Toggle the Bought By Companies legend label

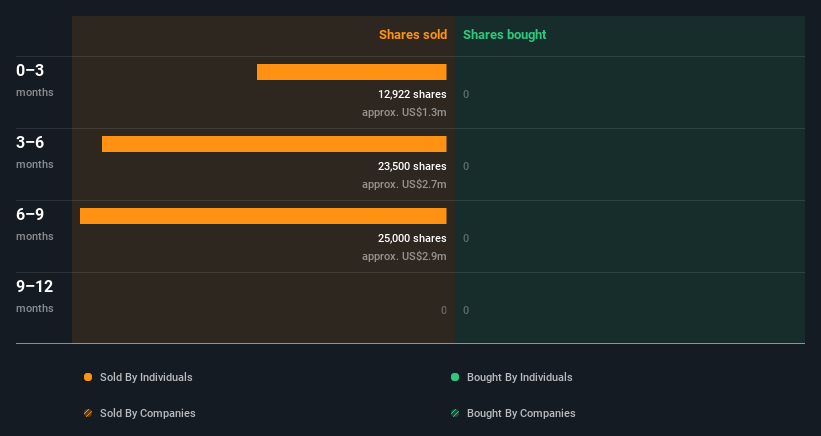[521, 413]
